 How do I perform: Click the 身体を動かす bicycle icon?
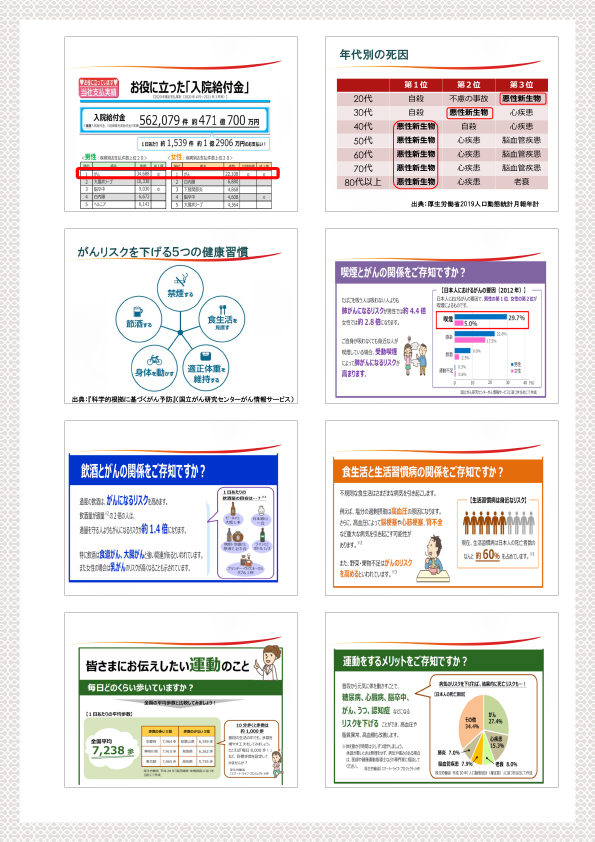[154, 359]
